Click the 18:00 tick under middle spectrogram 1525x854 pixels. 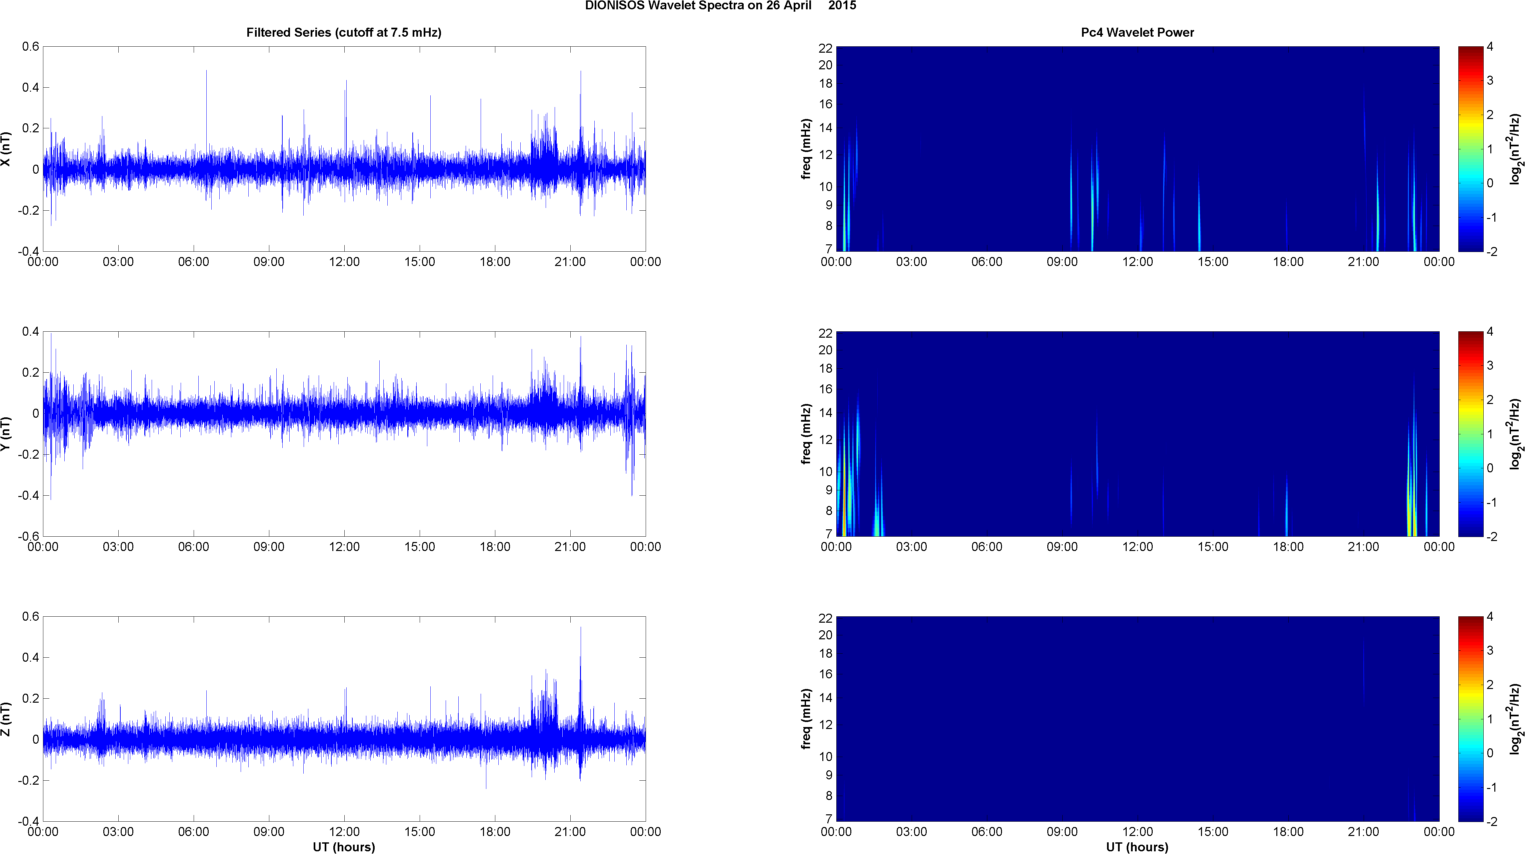click(x=1288, y=547)
